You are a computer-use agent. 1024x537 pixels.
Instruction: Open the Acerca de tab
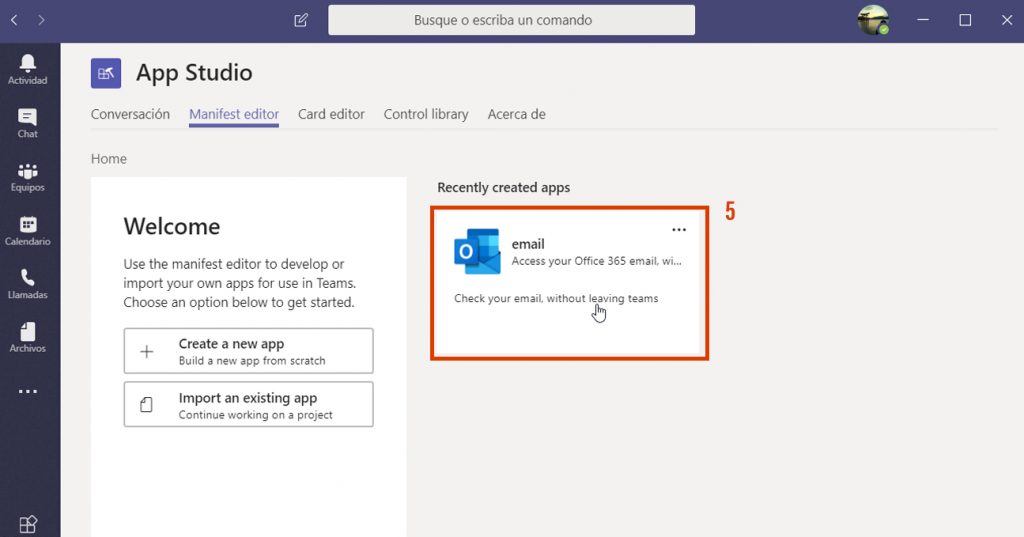point(517,114)
